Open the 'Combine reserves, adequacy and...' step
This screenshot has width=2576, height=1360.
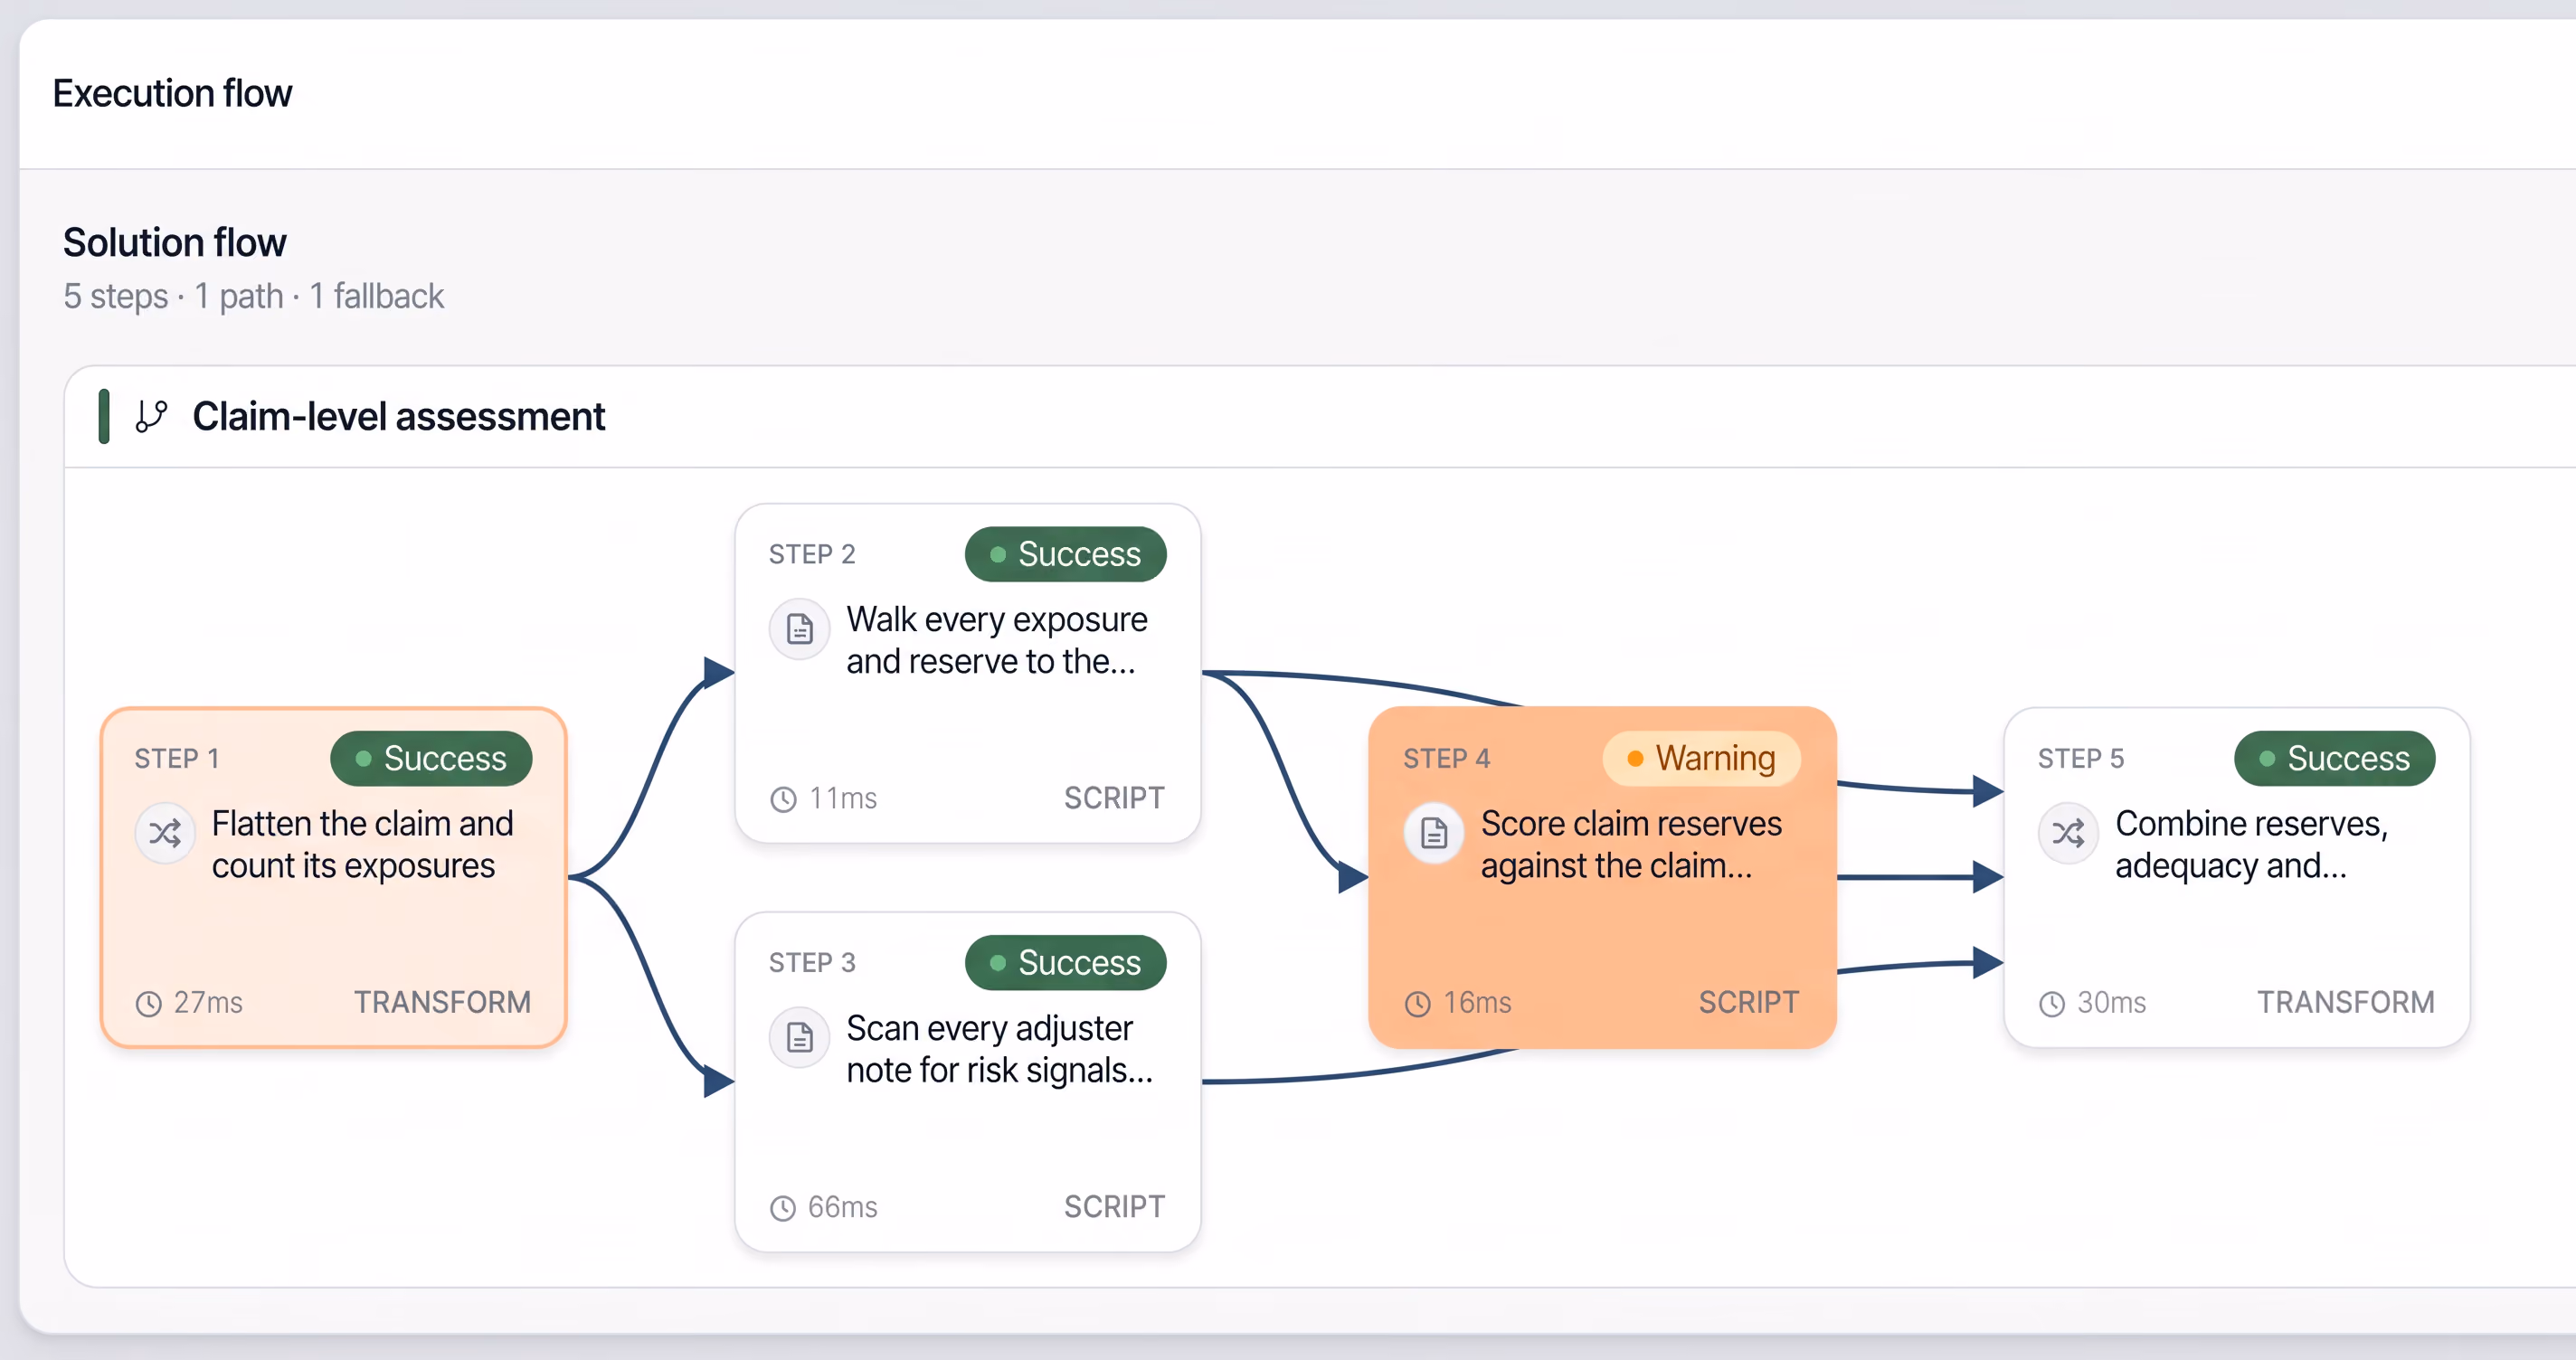coord(2237,877)
